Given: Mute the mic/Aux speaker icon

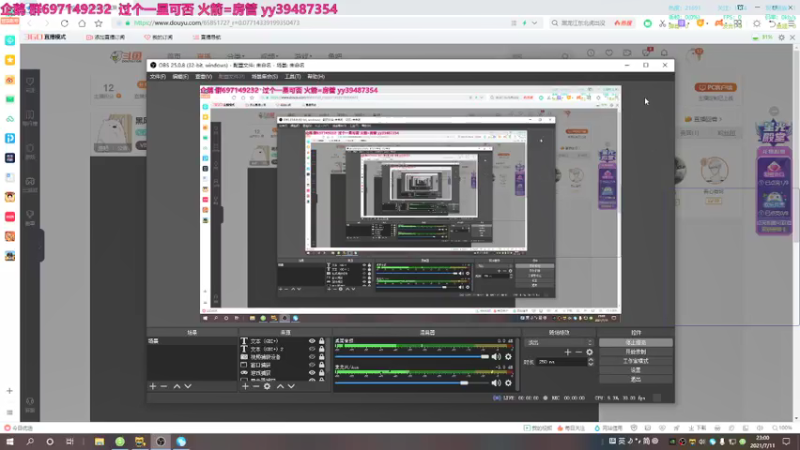Looking at the screenshot, I should click(496, 383).
